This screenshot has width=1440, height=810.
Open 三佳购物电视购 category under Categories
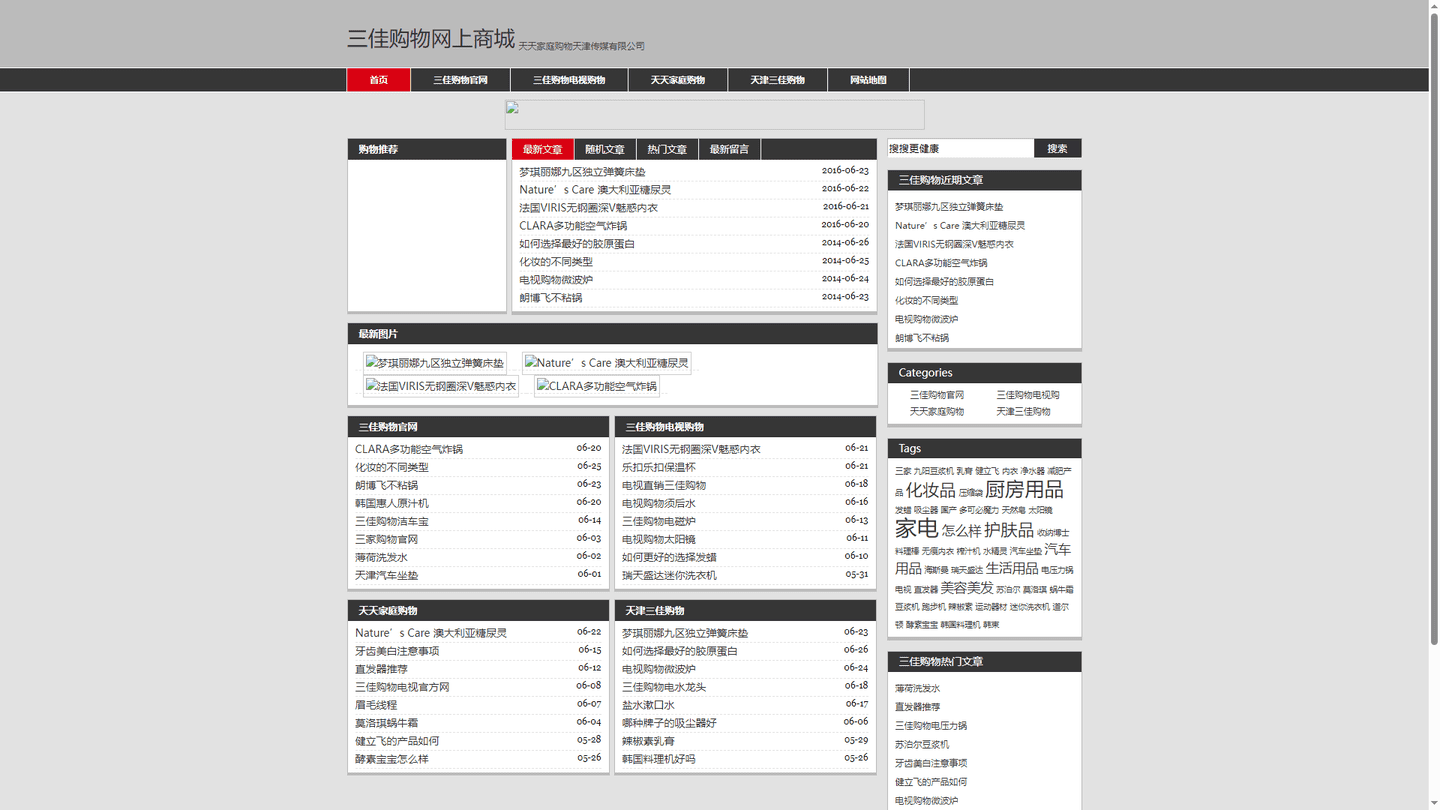(x=1028, y=395)
